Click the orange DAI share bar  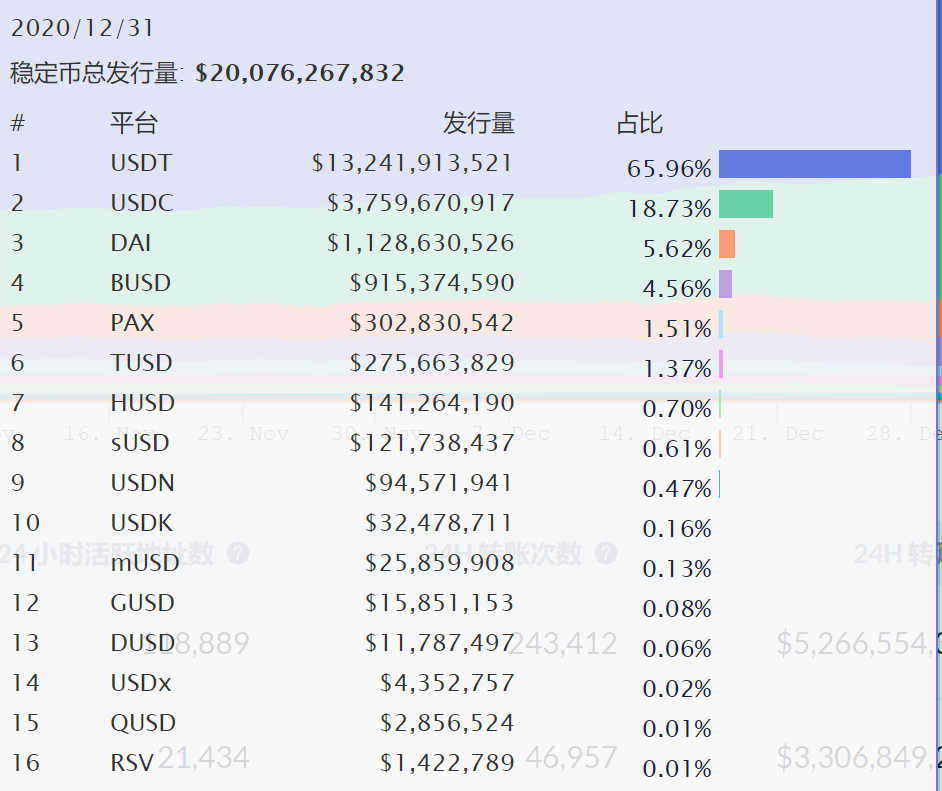point(727,244)
